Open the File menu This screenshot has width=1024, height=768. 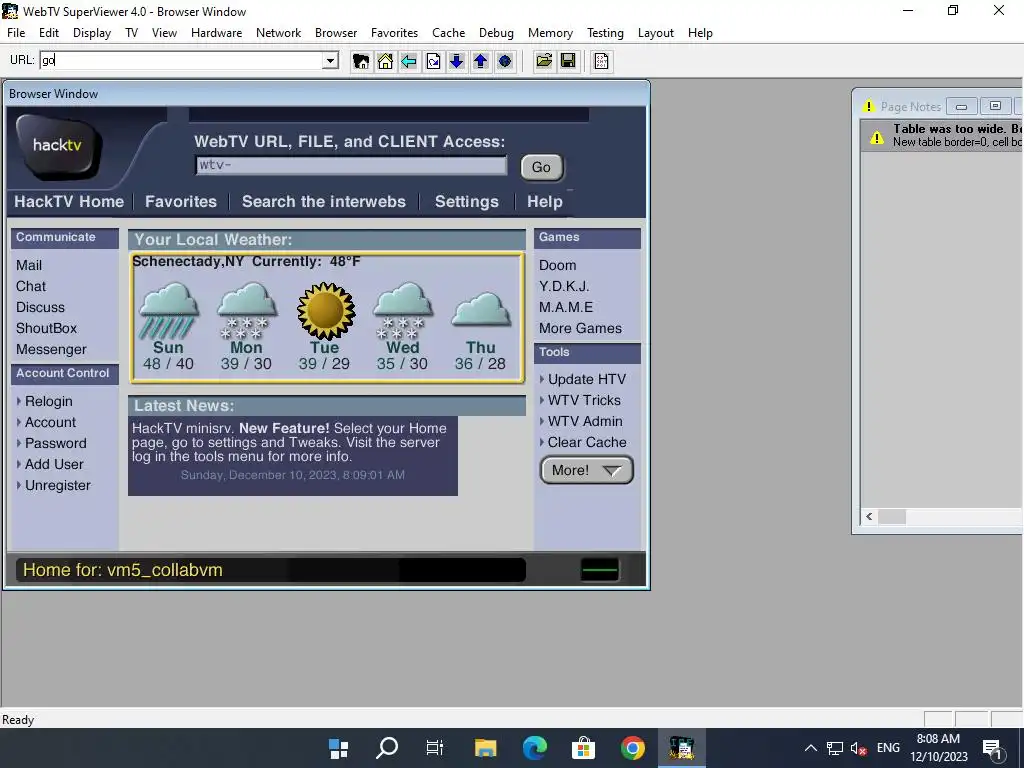[16, 33]
